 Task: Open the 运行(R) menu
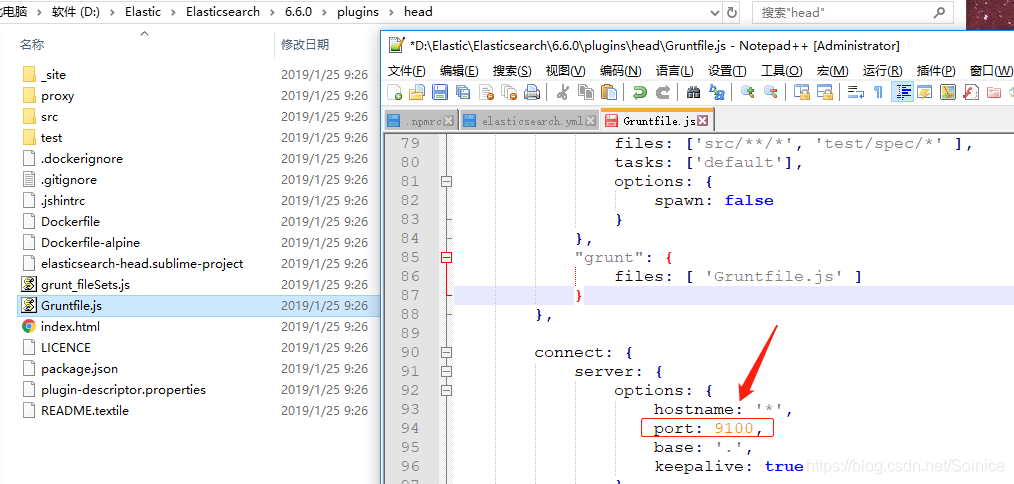[883, 71]
